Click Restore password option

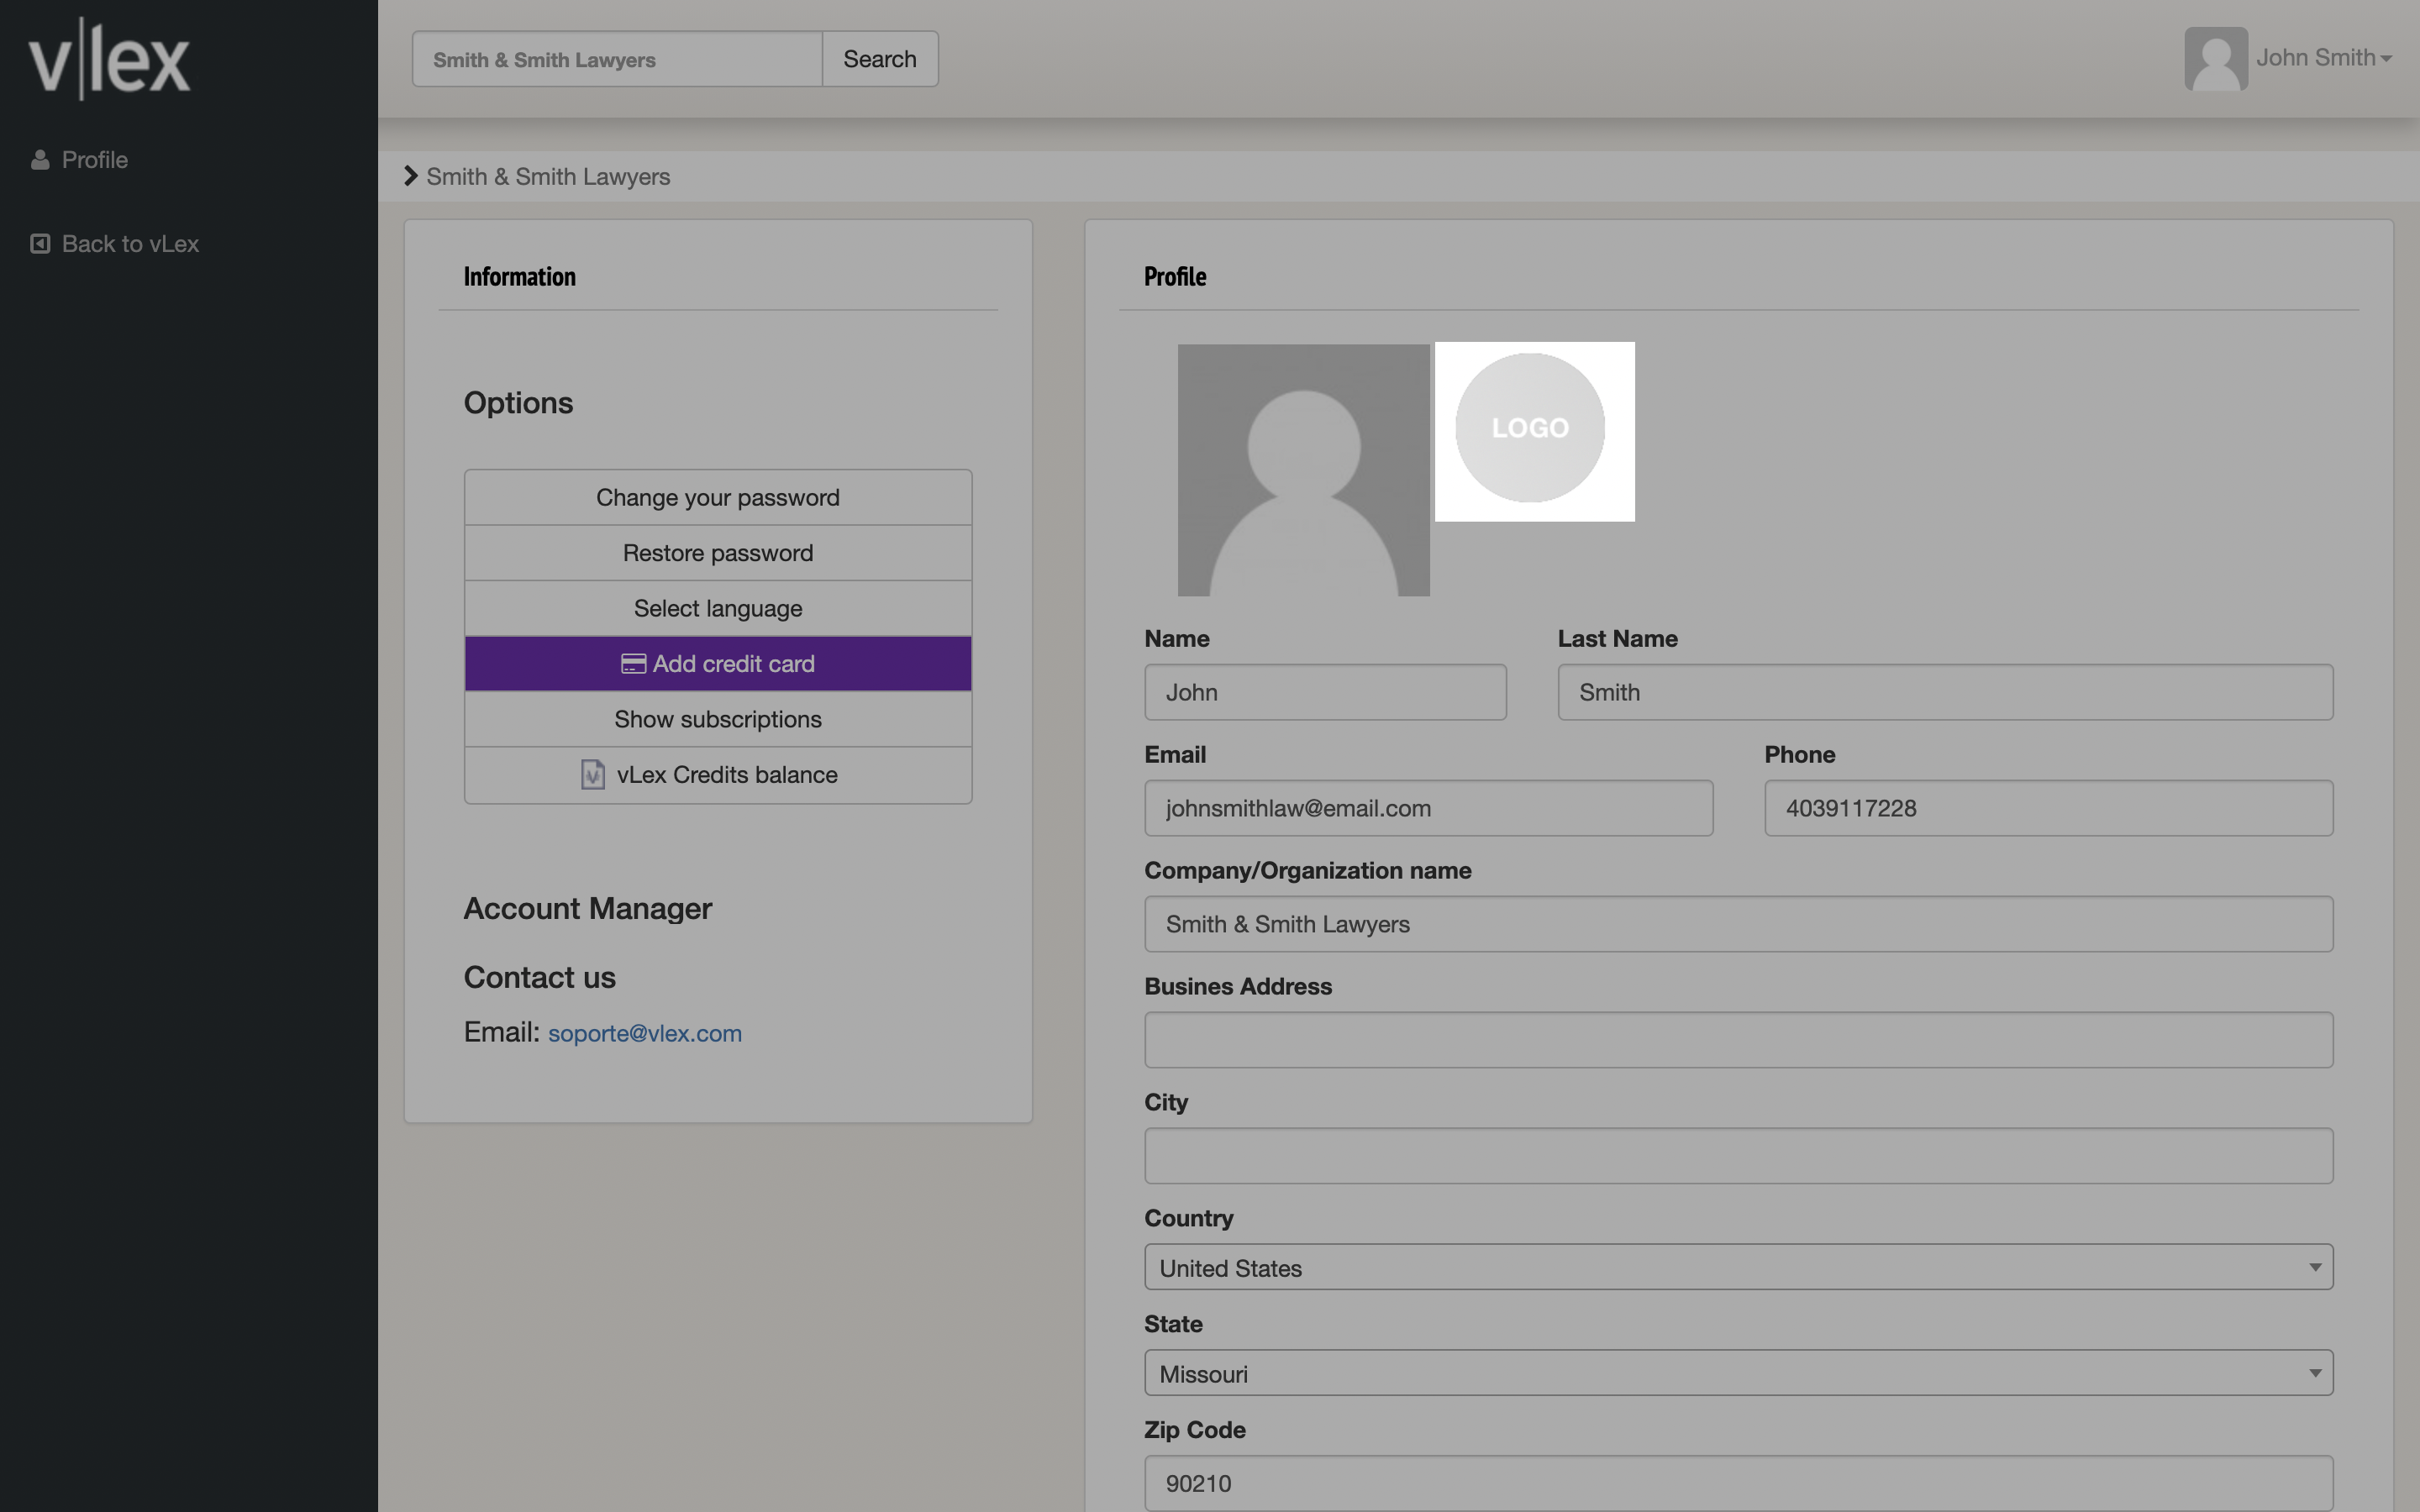tap(718, 553)
